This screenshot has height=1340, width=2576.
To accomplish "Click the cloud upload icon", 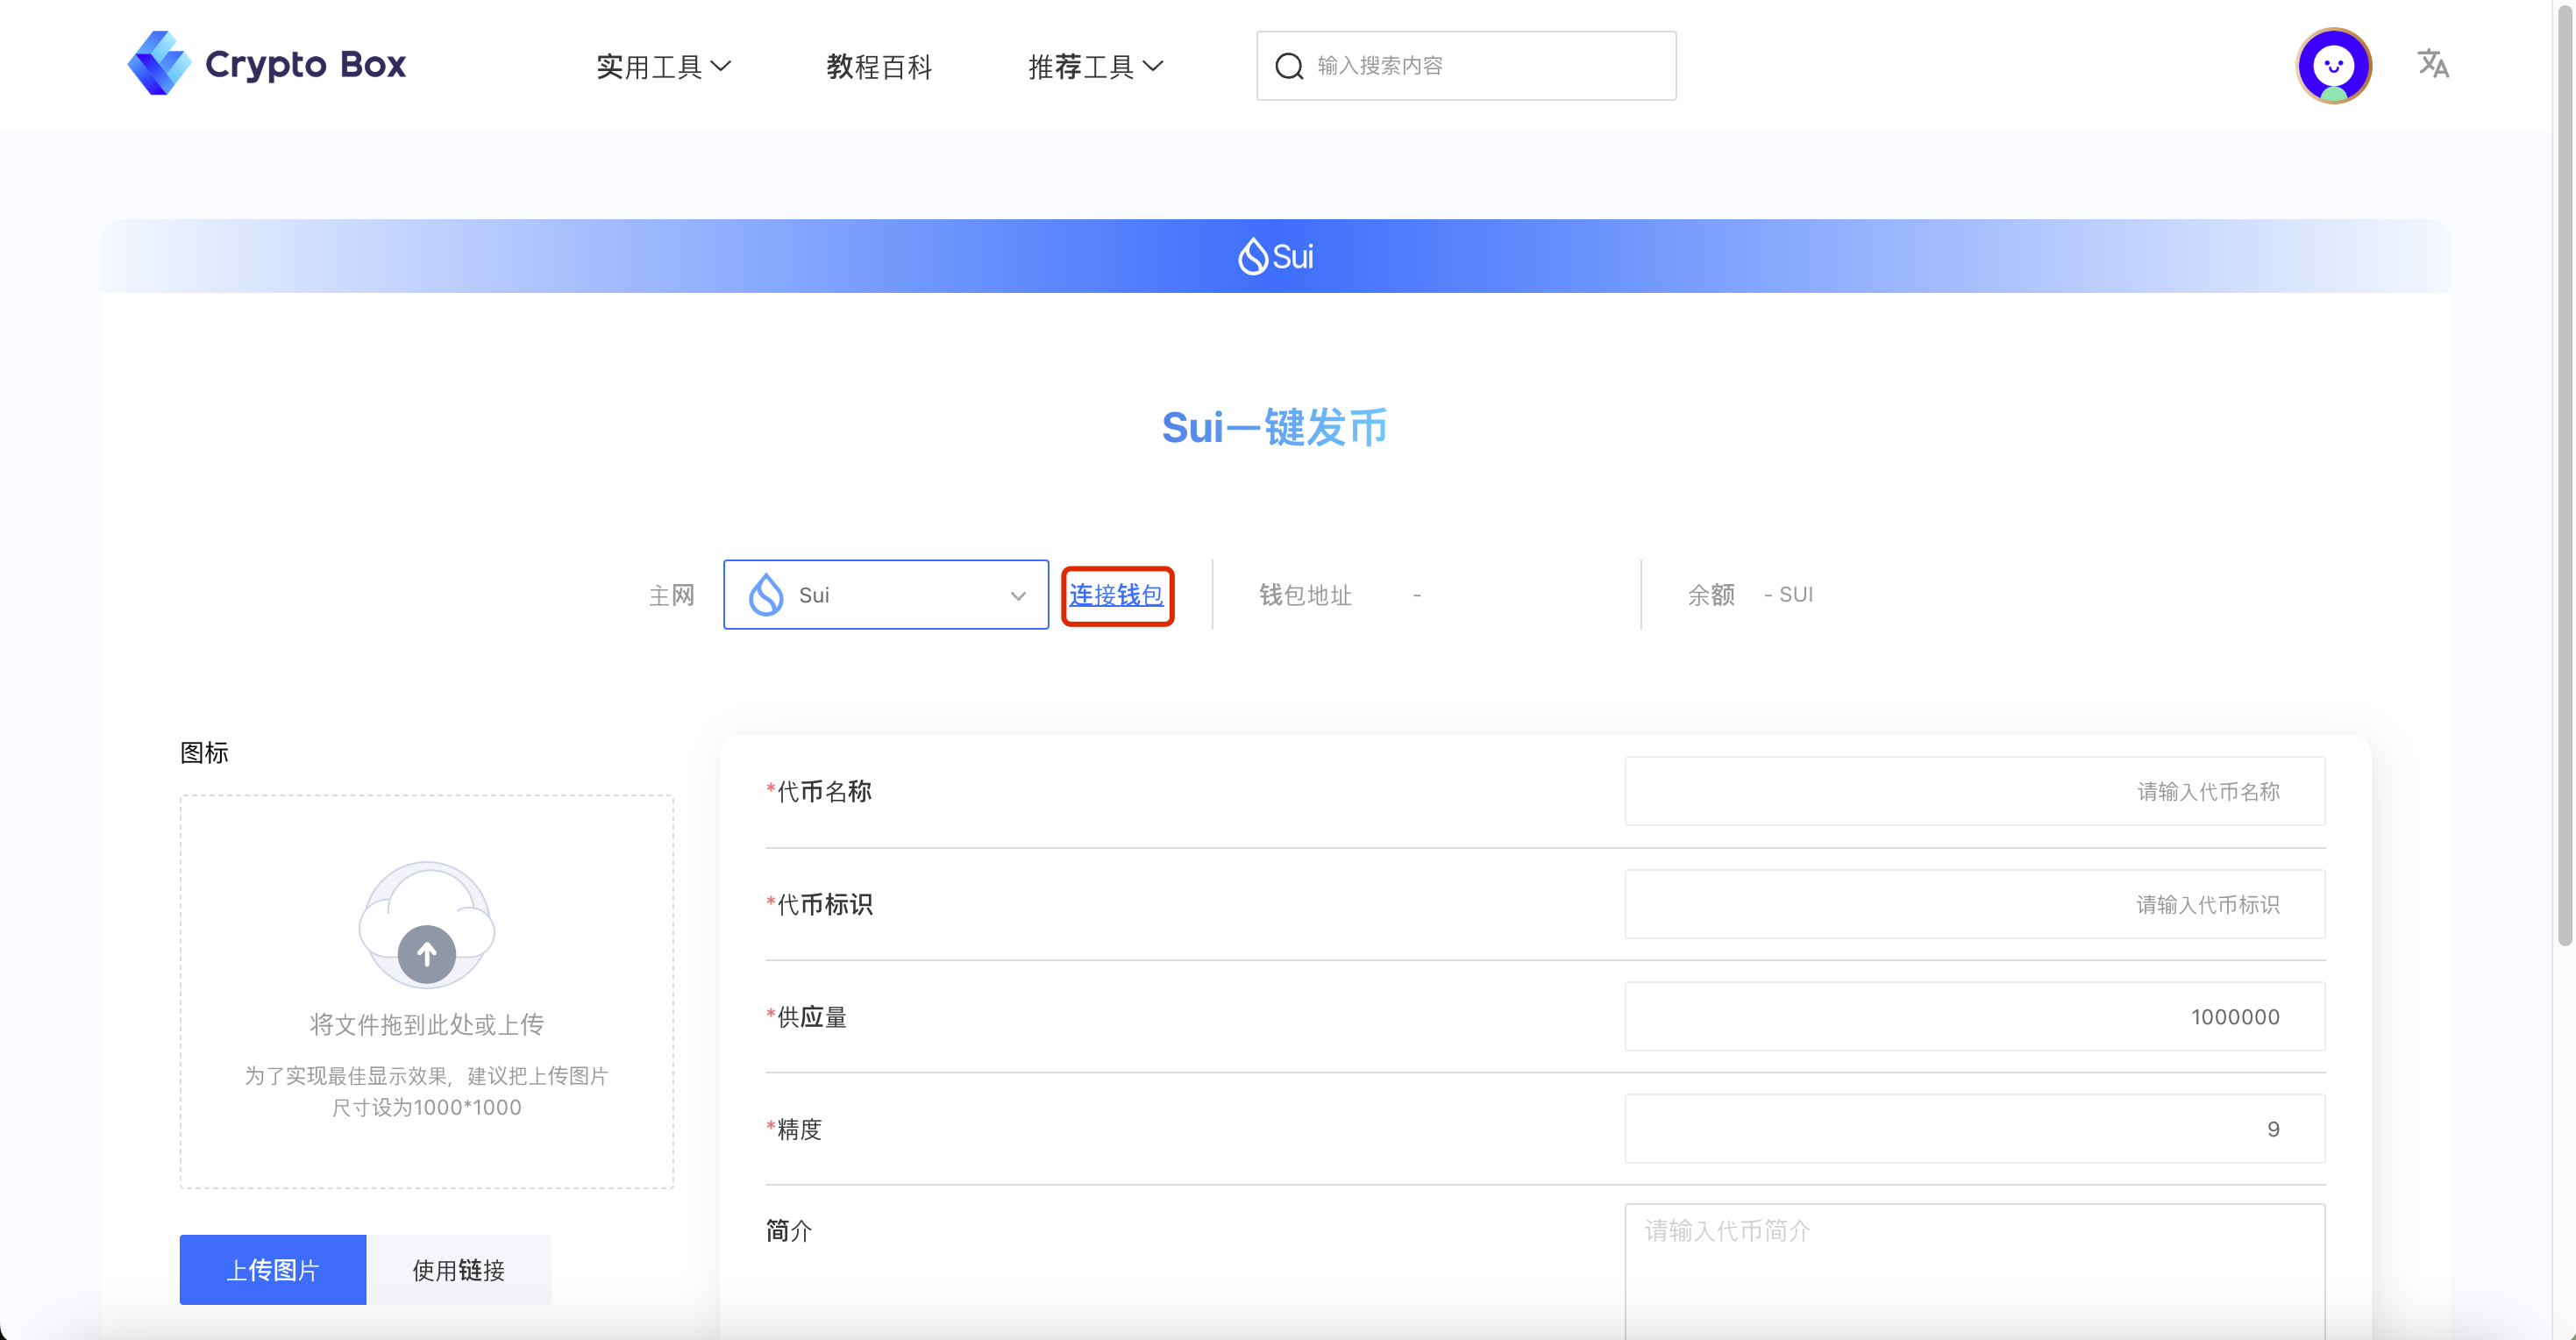I will pyautogui.click(x=427, y=924).
